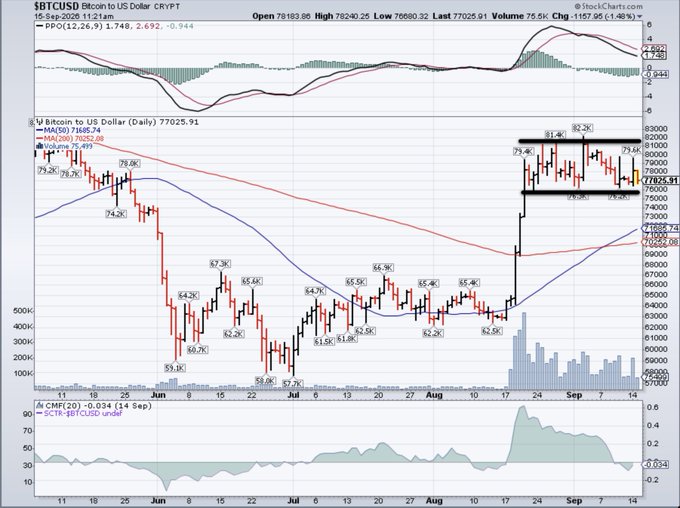This screenshot has width=680, height=508.
Task: Click the PPO histogram tag -0.944
Action: pyautogui.click(x=655, y=75)
